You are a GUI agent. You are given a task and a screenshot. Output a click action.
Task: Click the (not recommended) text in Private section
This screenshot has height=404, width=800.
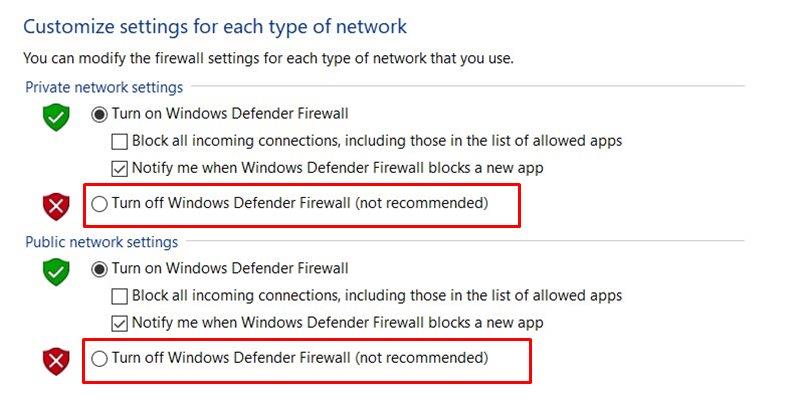pos(421,203)
